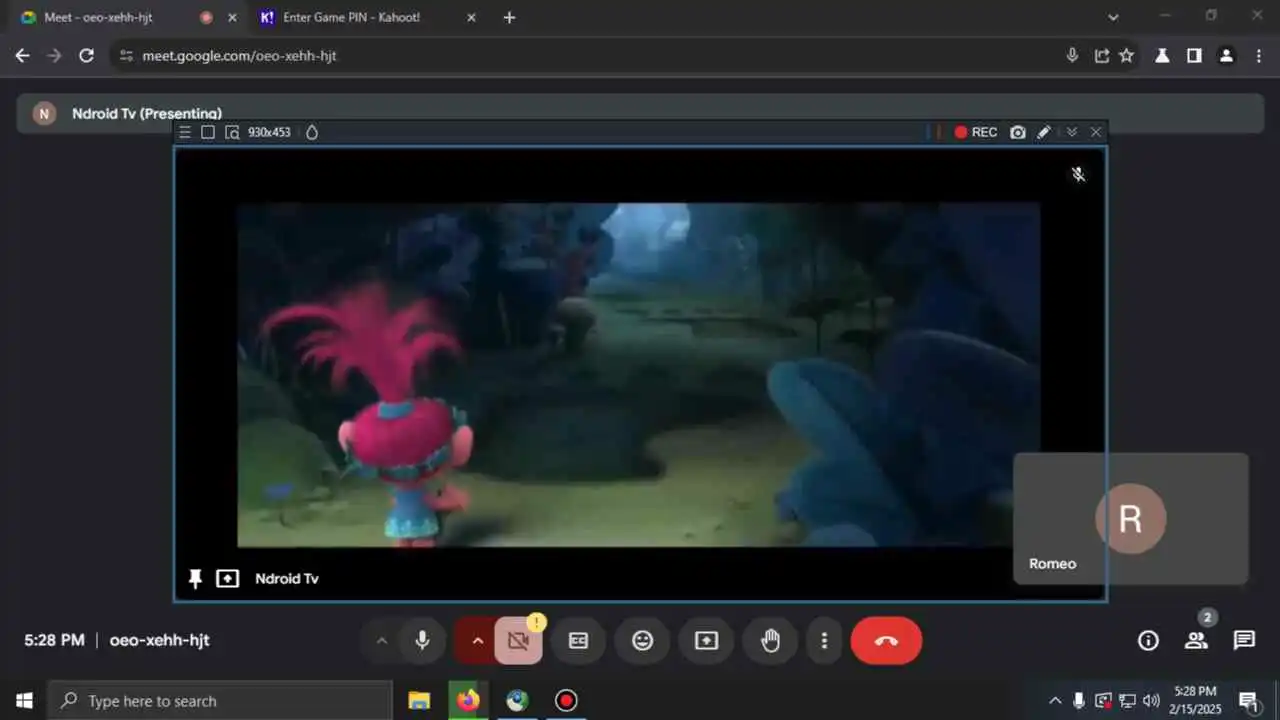Click the present screen button

point(706,641)
